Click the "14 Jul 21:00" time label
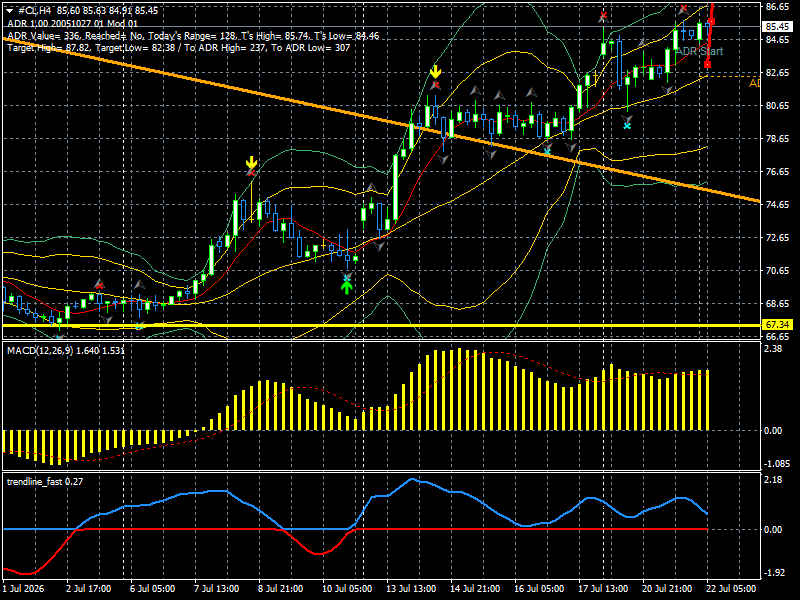Screen dimensions: 800x600 (475, 589)
